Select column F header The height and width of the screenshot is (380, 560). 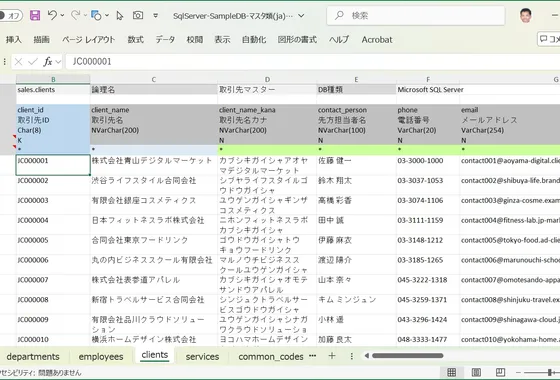[428, 79]
